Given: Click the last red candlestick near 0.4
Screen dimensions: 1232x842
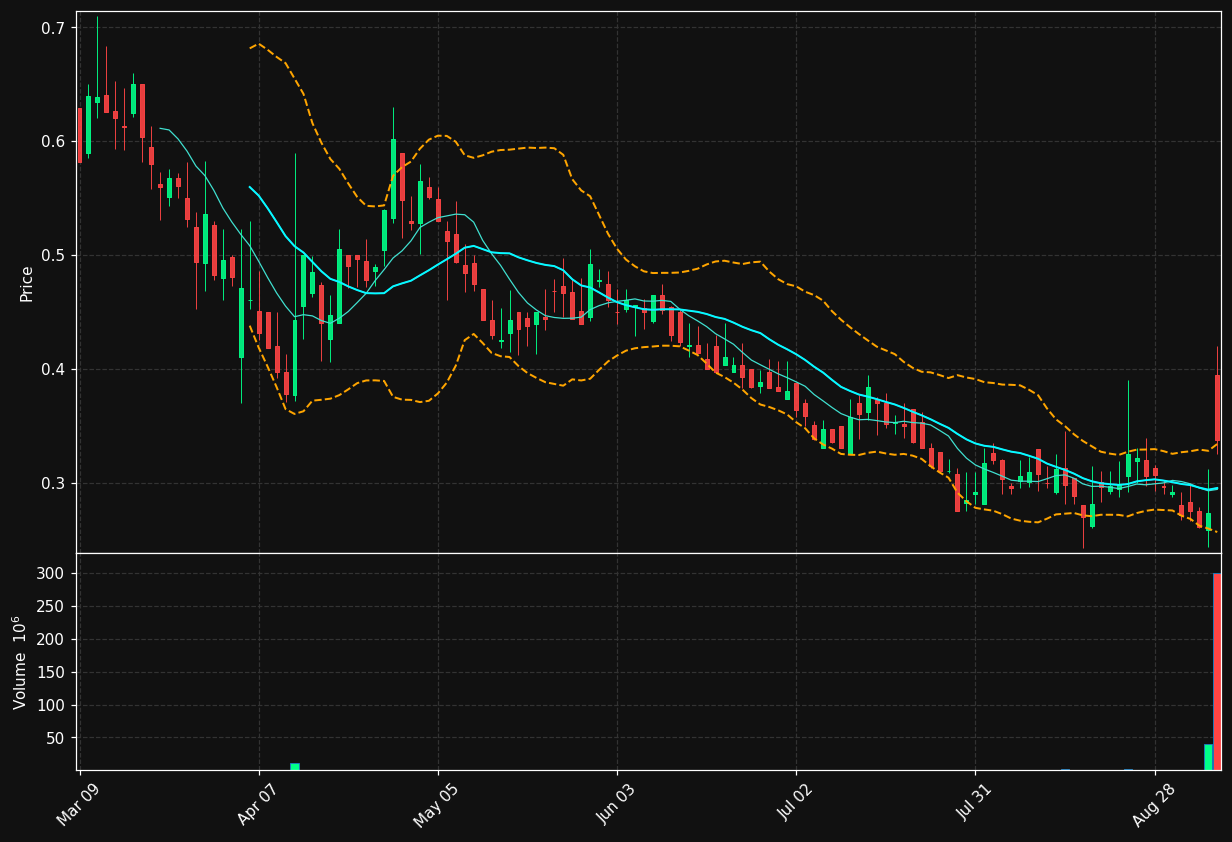Looking at the screenshot, I should tap(1217, 408).
